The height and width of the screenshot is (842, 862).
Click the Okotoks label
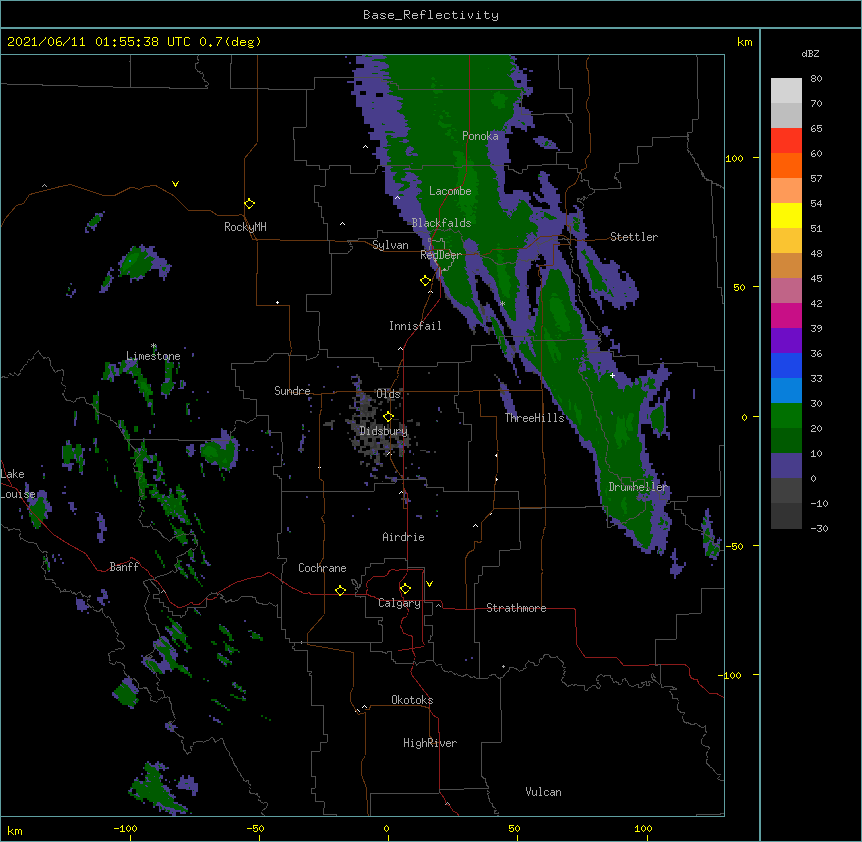pyautogui.click(x=412, y=700)
